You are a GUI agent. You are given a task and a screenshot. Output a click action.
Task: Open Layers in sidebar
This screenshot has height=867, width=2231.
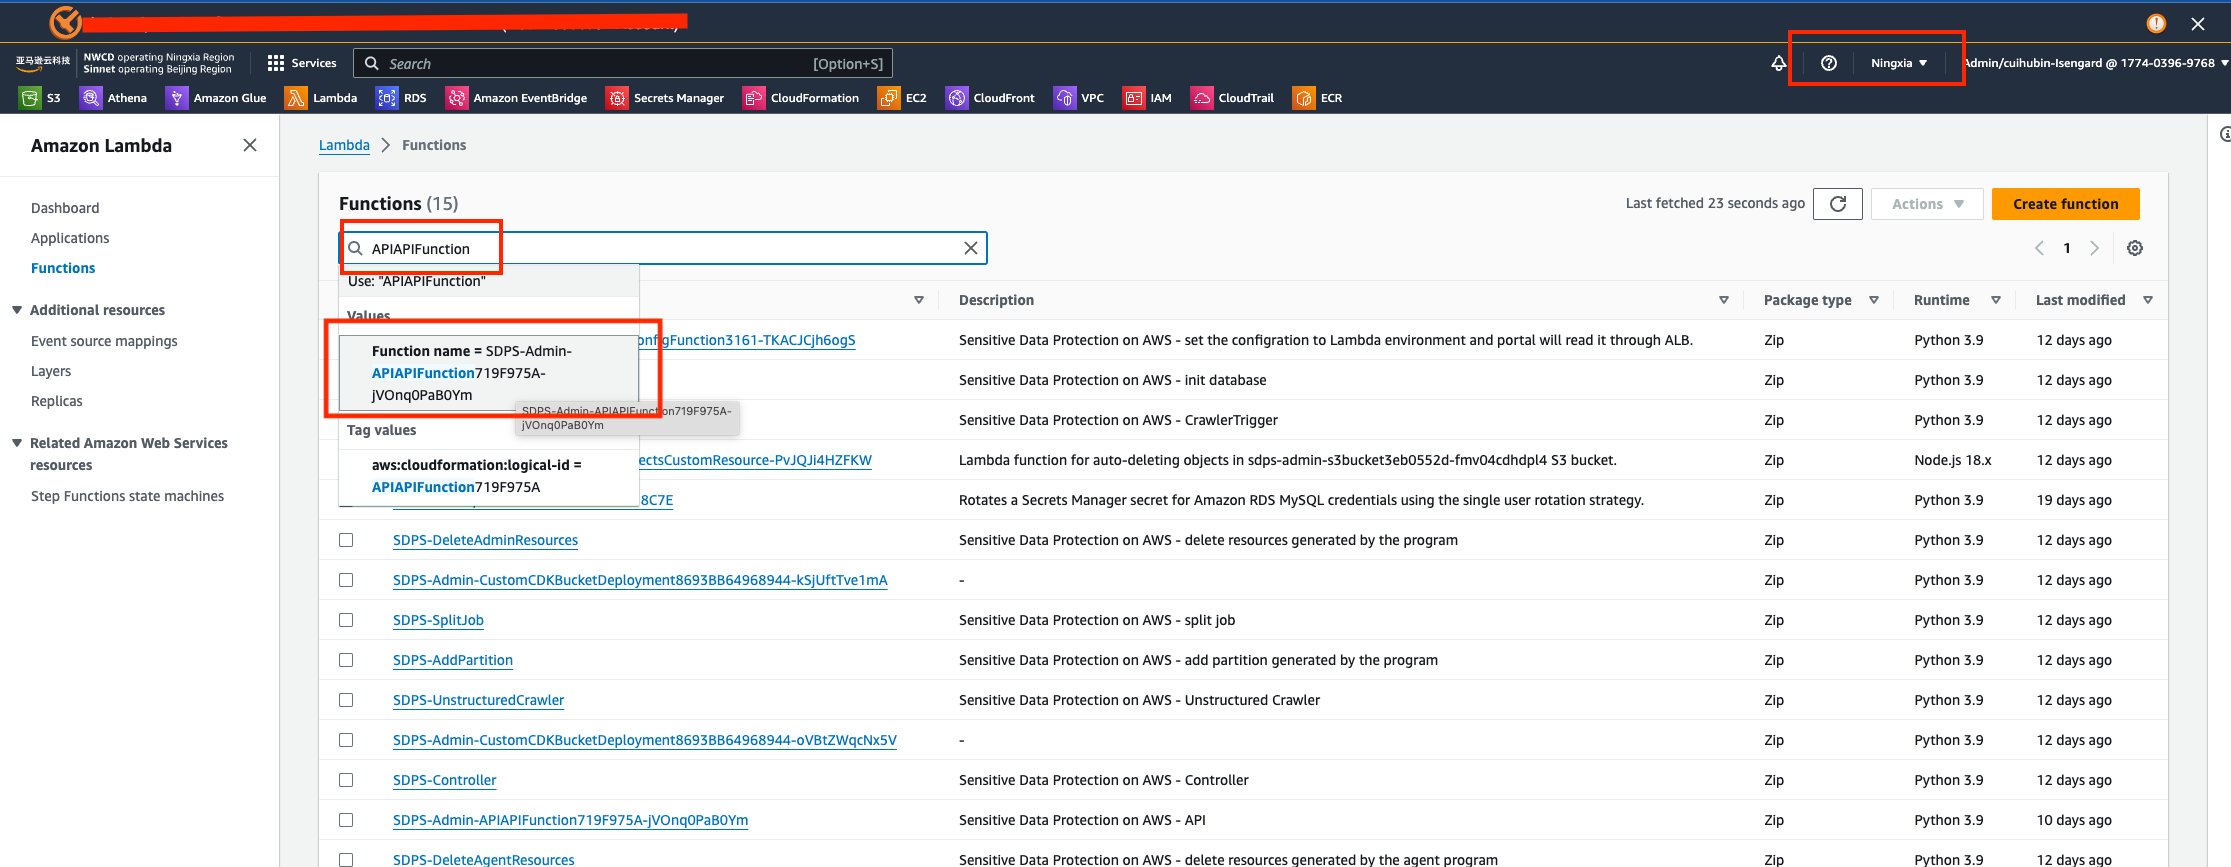[51, 371]
